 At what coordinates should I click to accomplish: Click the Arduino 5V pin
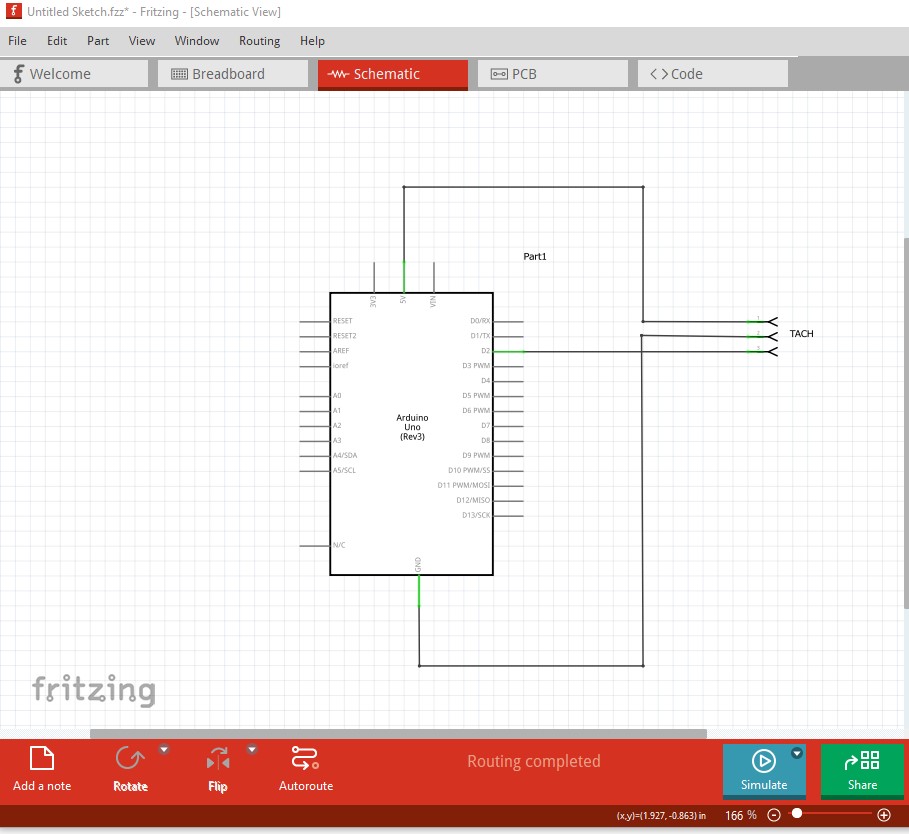click(403, 278)
